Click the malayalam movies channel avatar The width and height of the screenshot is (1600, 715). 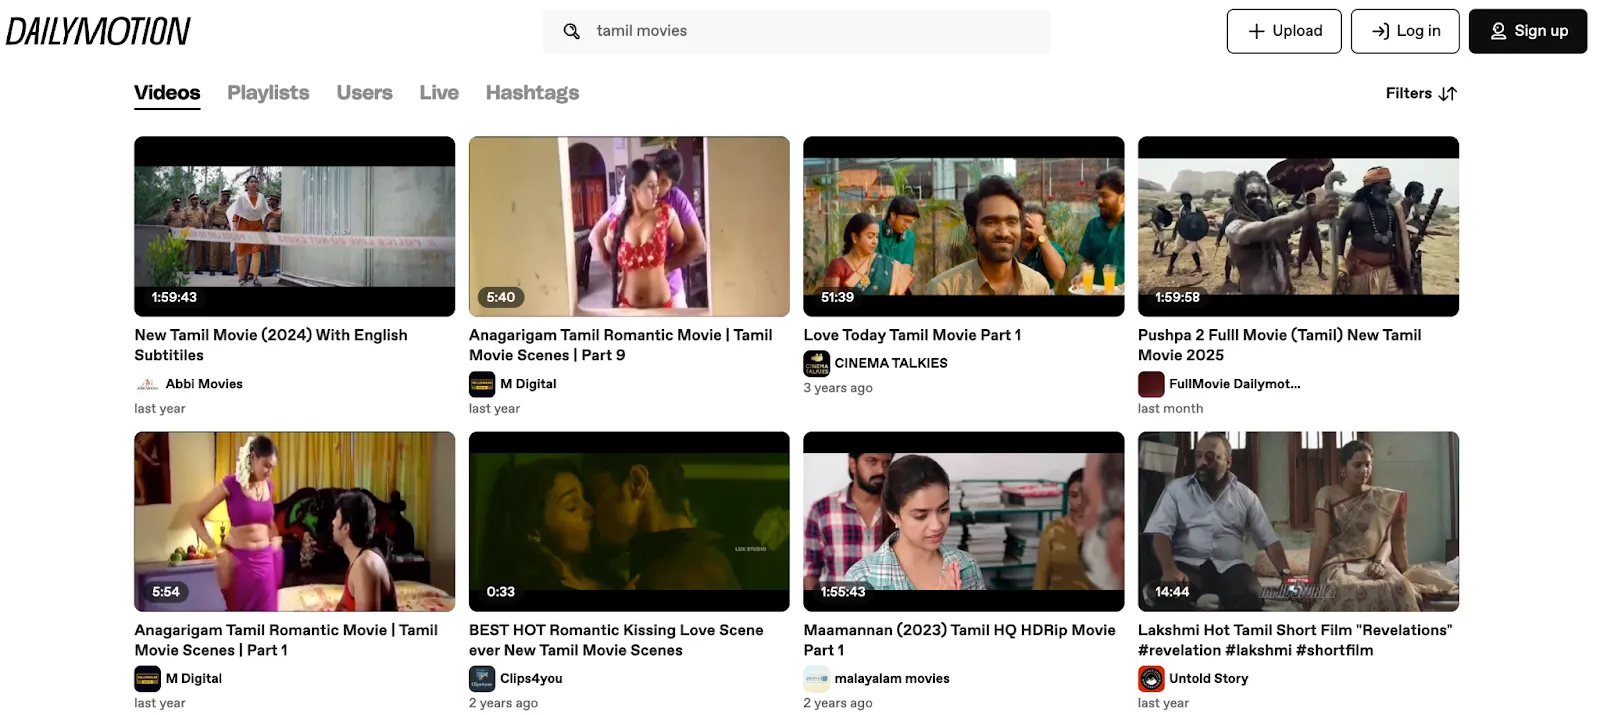pyautogui.click(x=816, y=679)
